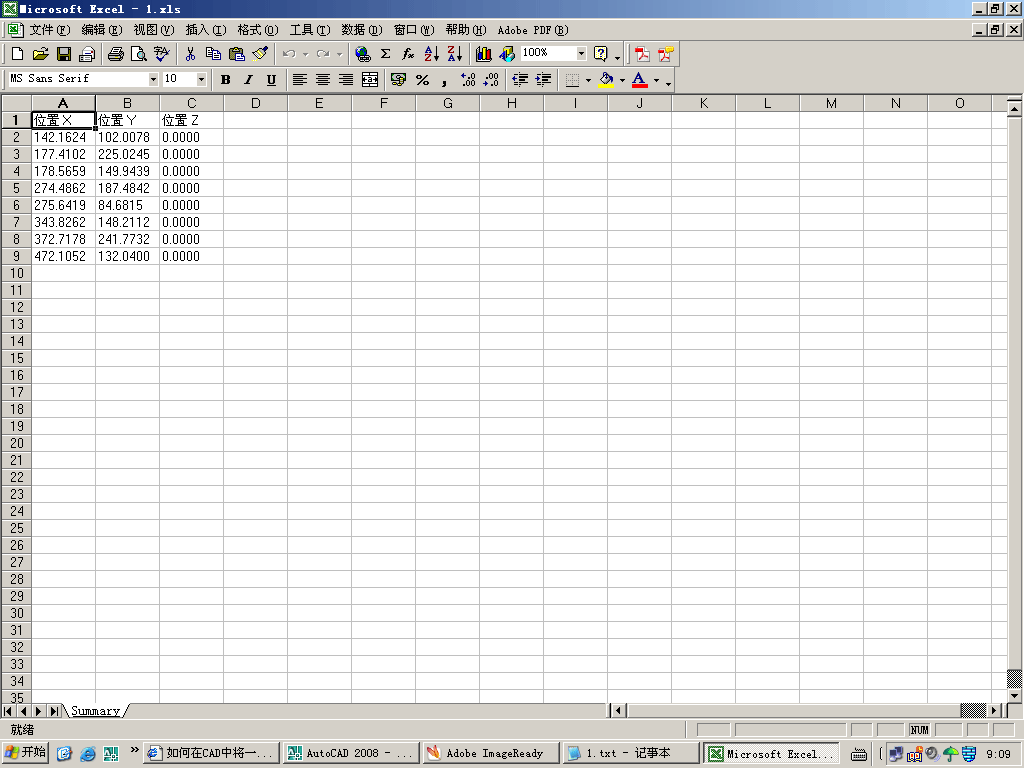This screenshot has width=1024, height=768.
Task: Sort ascending with A-Z icon
Action: coord(432,54)
